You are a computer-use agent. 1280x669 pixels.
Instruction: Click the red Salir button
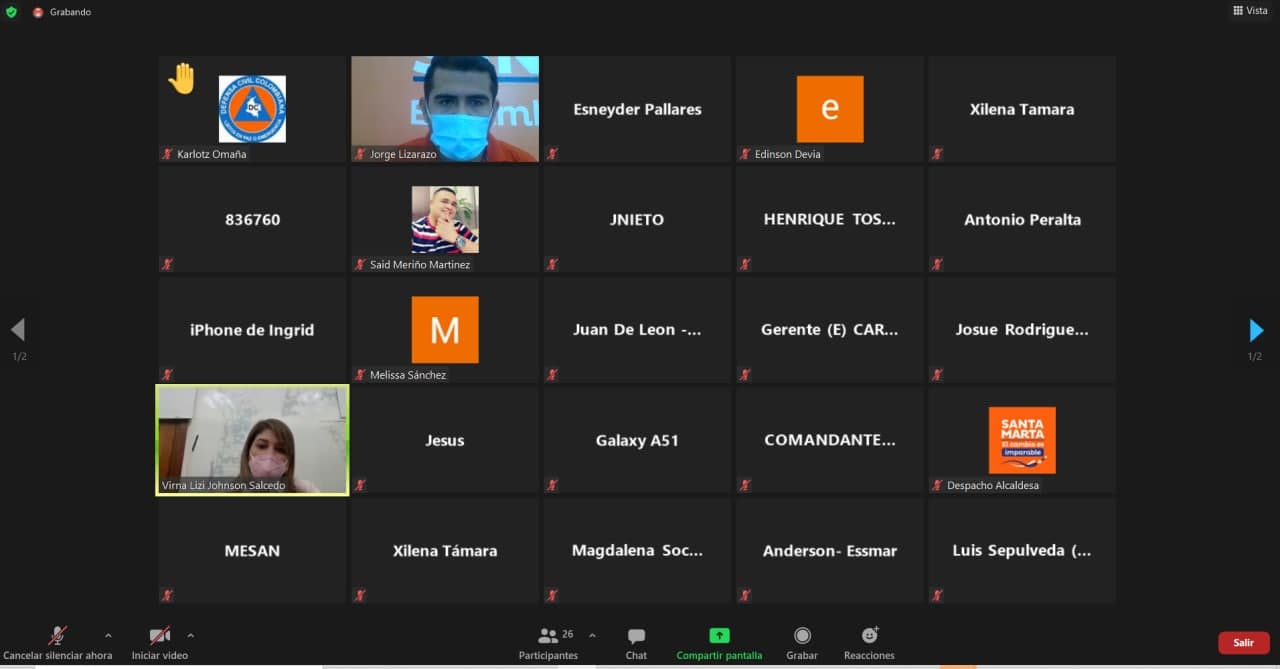(1243, 643)
